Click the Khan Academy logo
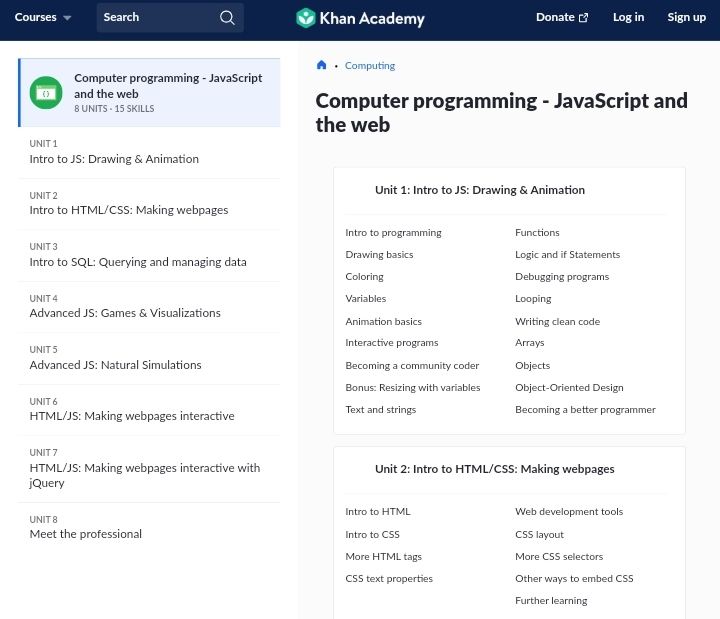 360,18
